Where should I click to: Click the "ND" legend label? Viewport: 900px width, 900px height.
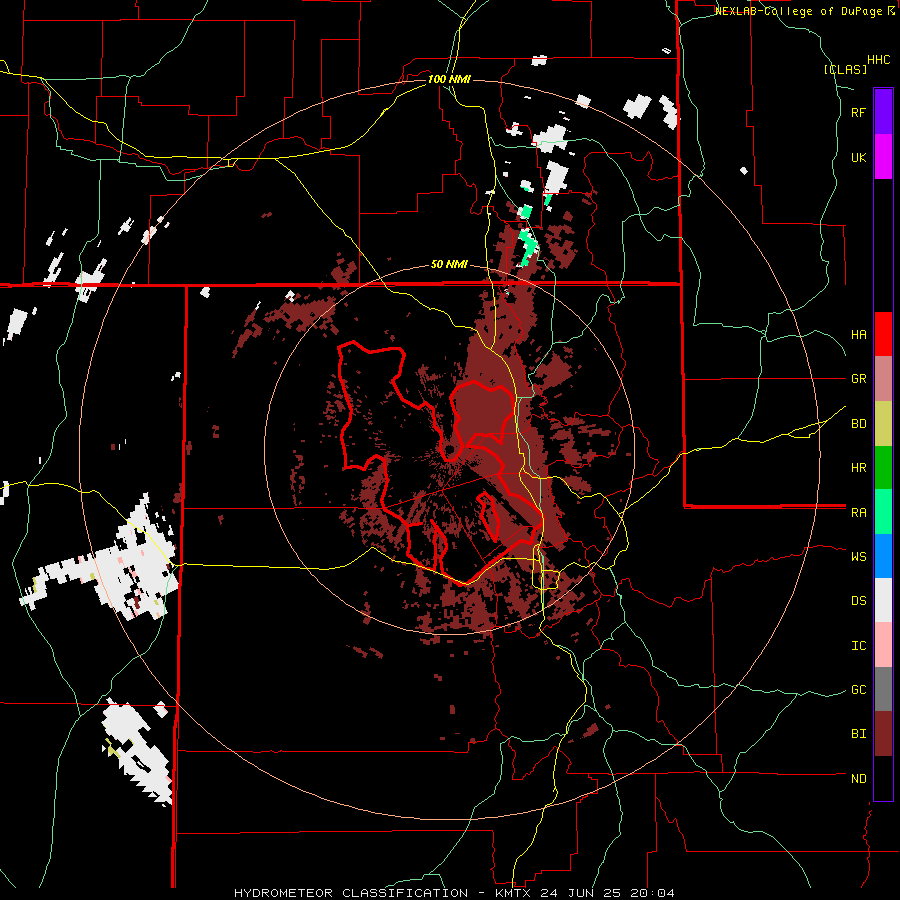pos(858,779)
